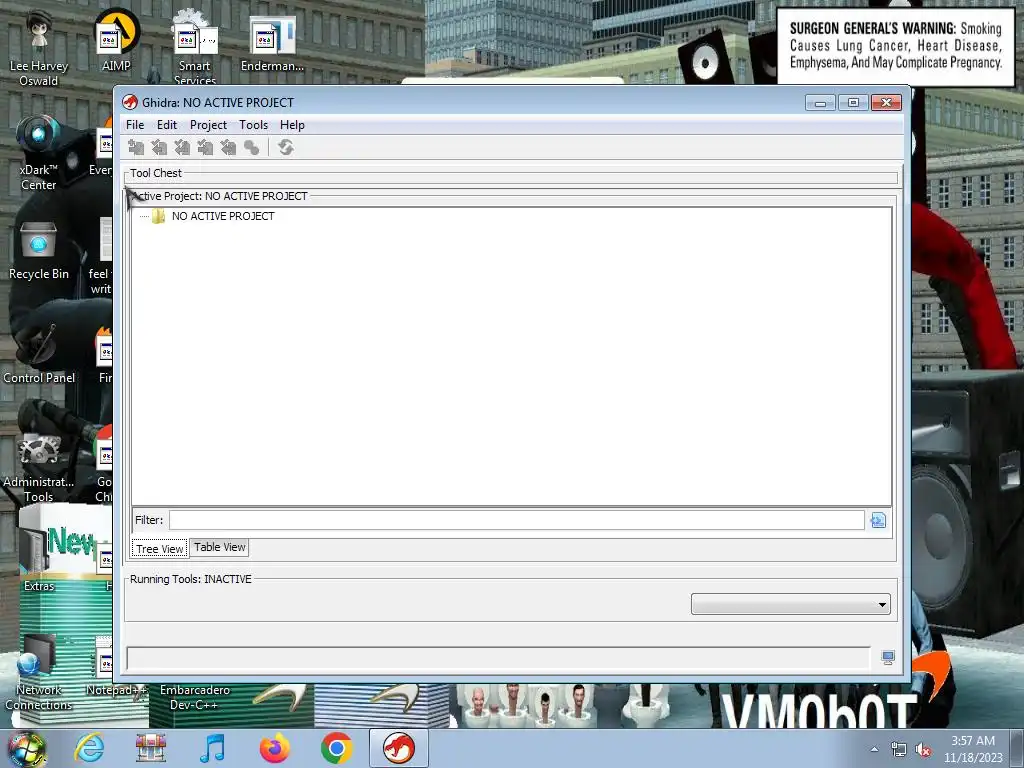This screenshot has width=1024, height=768.
Task: Select the Recycle Bin desktop icon
Action: tap(39, 251)
